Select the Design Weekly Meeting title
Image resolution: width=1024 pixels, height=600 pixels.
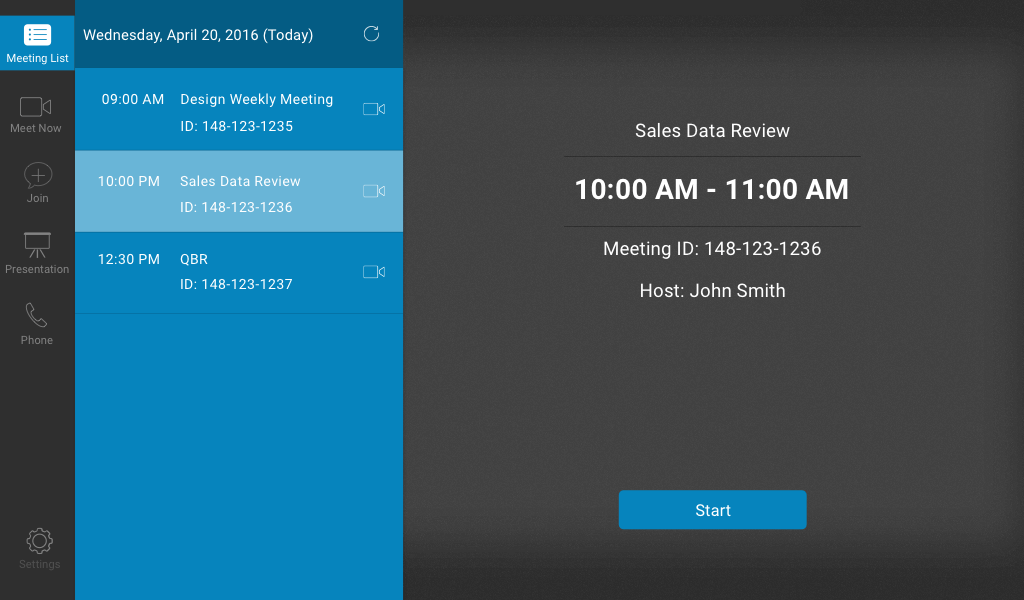[257, 99]
